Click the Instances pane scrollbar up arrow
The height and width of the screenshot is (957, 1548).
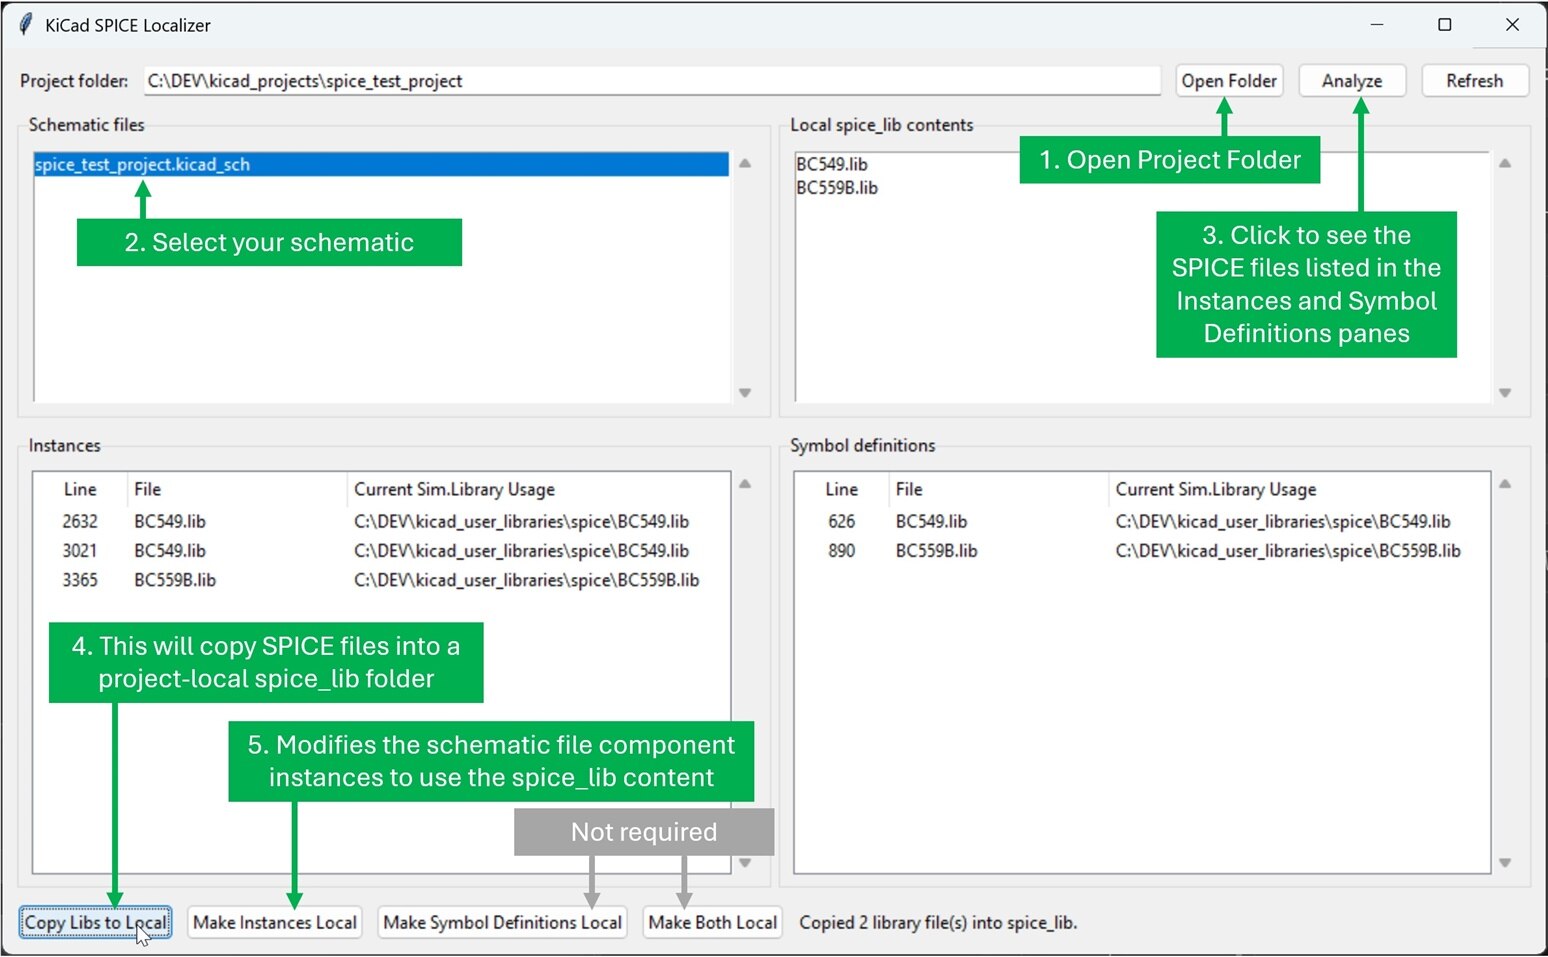tap(745, 484)
